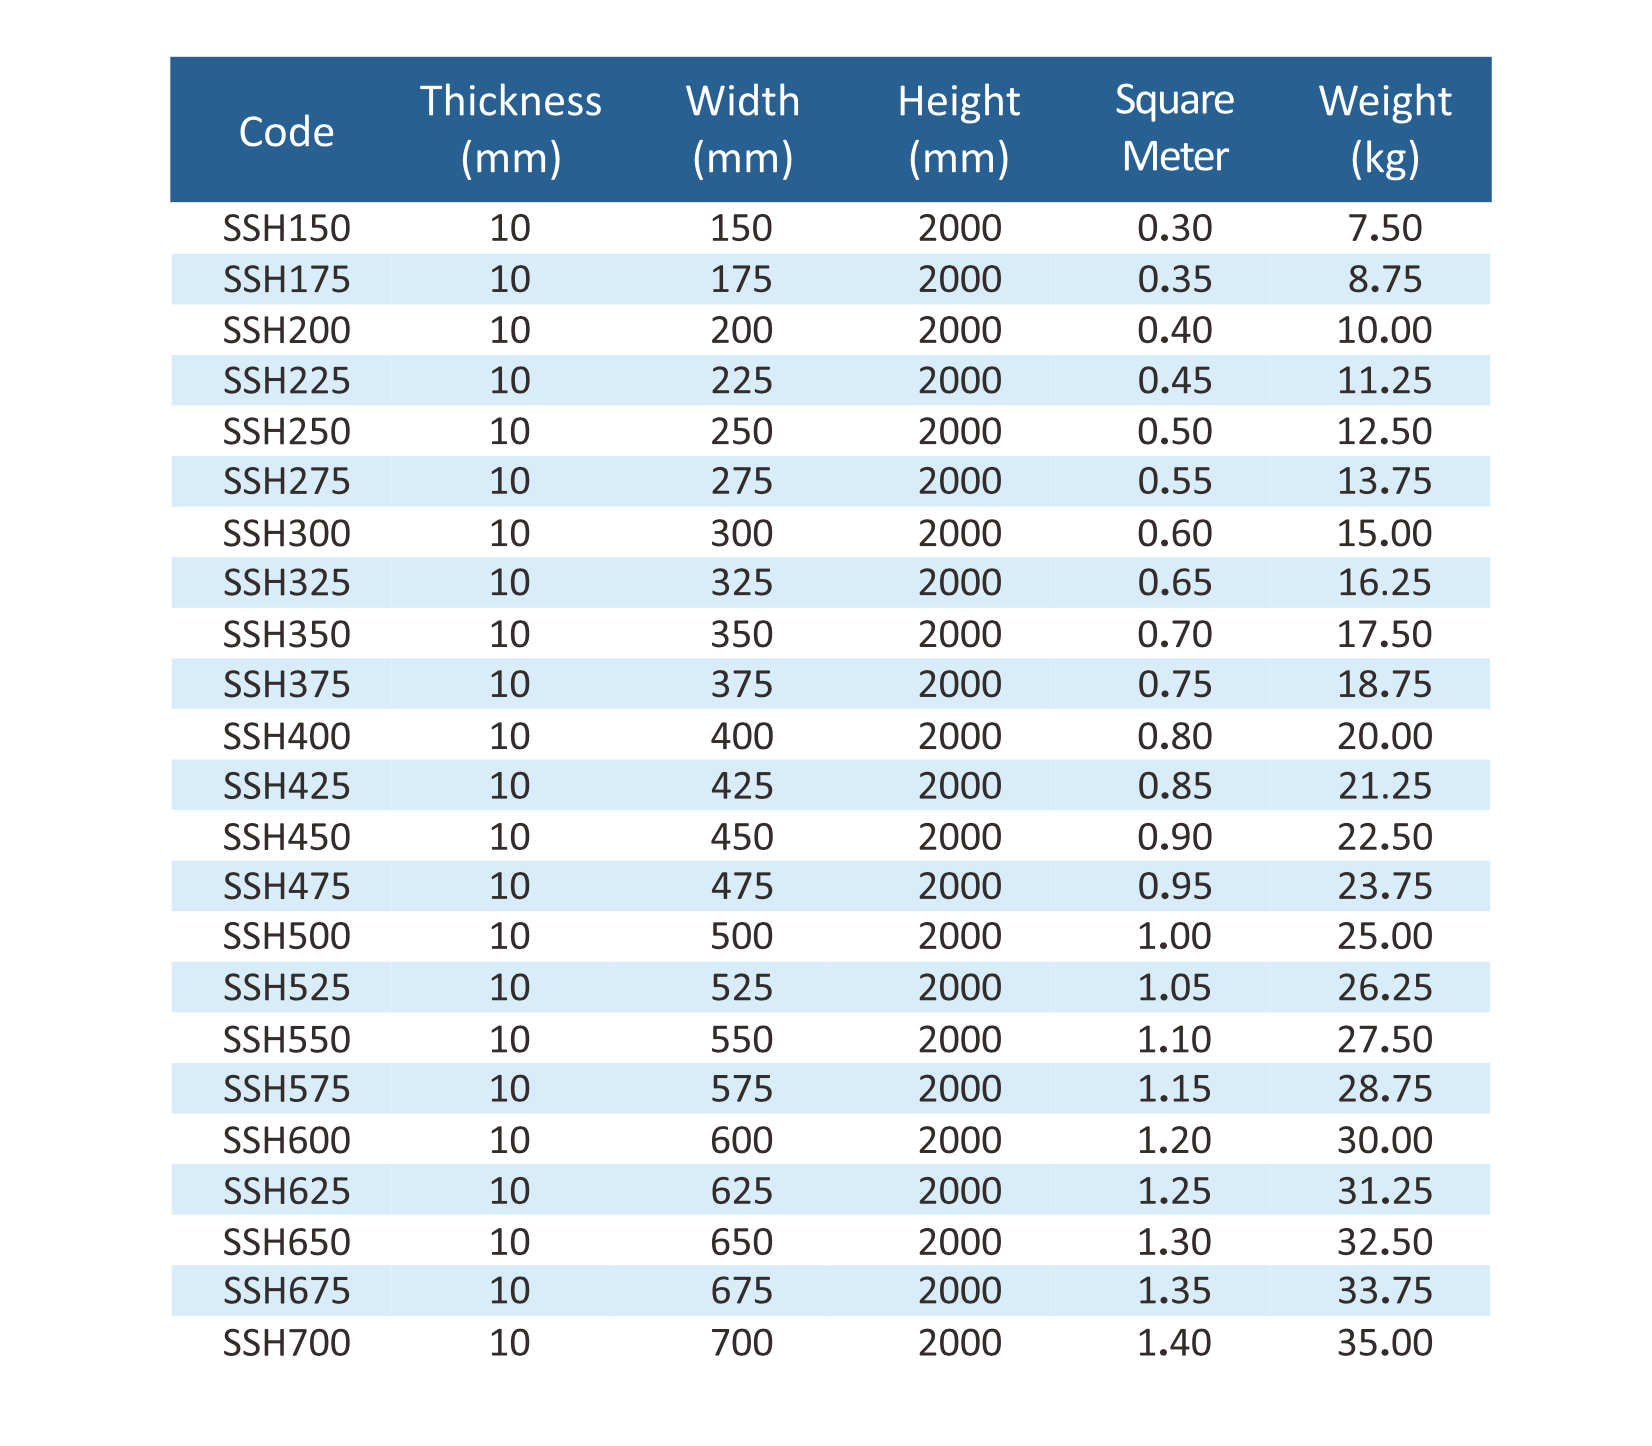Select the SSH400 code cell
The image size is (1652, 1446).
click(x=287, y=737)
